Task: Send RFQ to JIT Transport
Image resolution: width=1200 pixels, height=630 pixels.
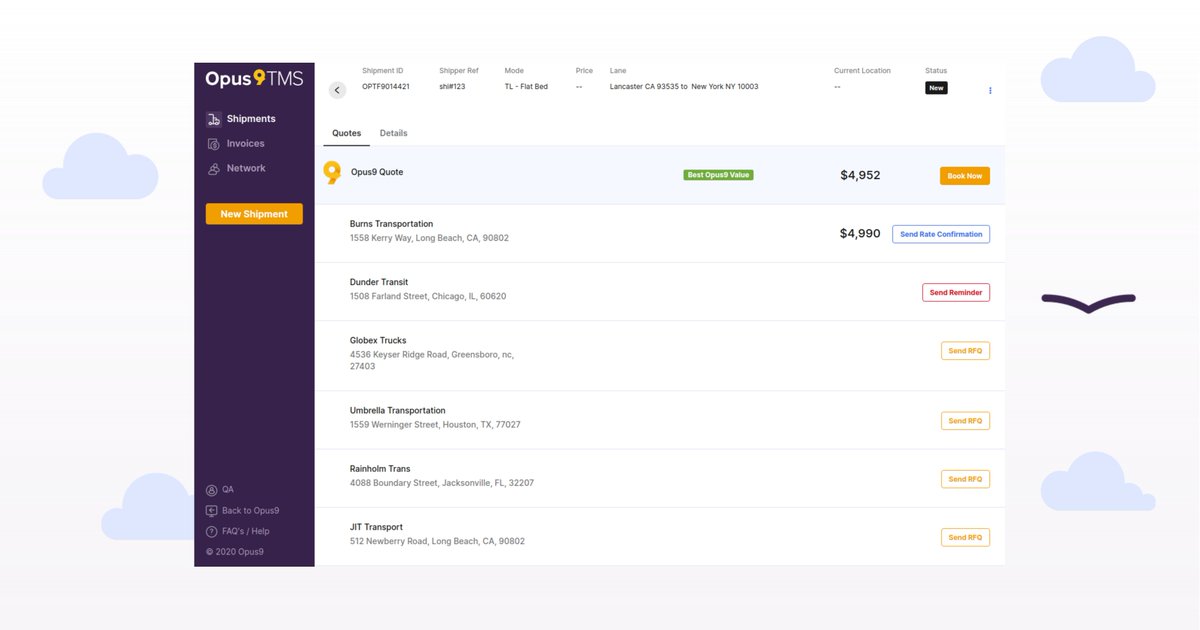Action: point(965,537)
